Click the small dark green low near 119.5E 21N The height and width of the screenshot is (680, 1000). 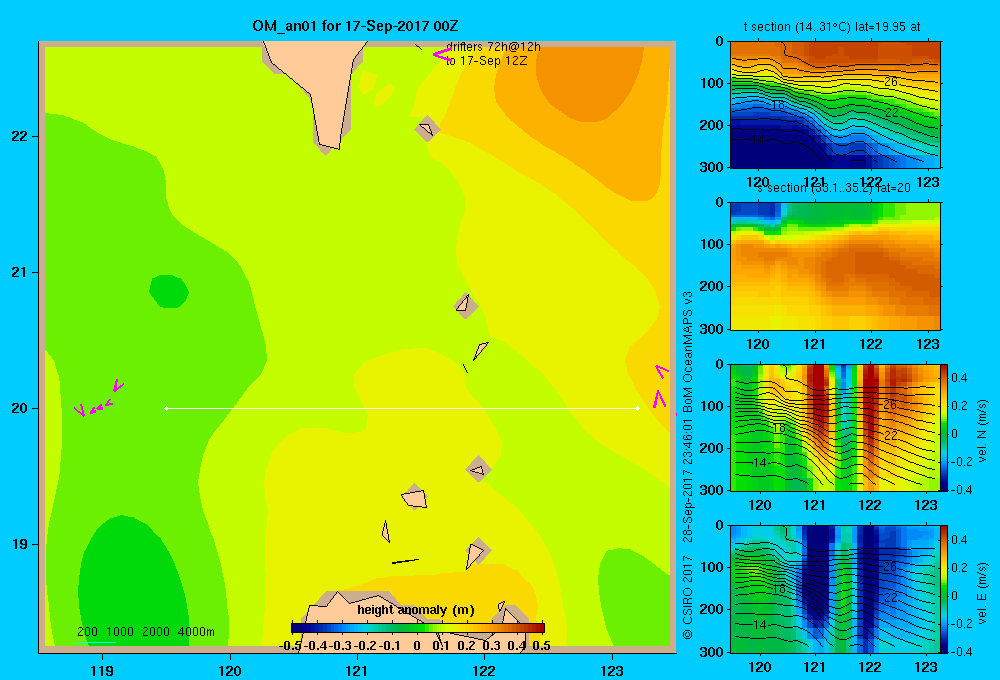coord(169,292)
